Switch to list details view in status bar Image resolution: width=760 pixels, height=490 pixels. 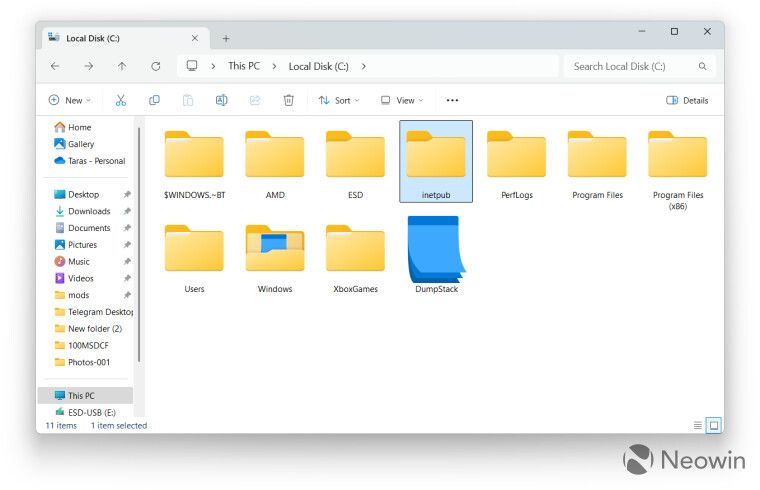pyautogui.click(x=697, y=426)
